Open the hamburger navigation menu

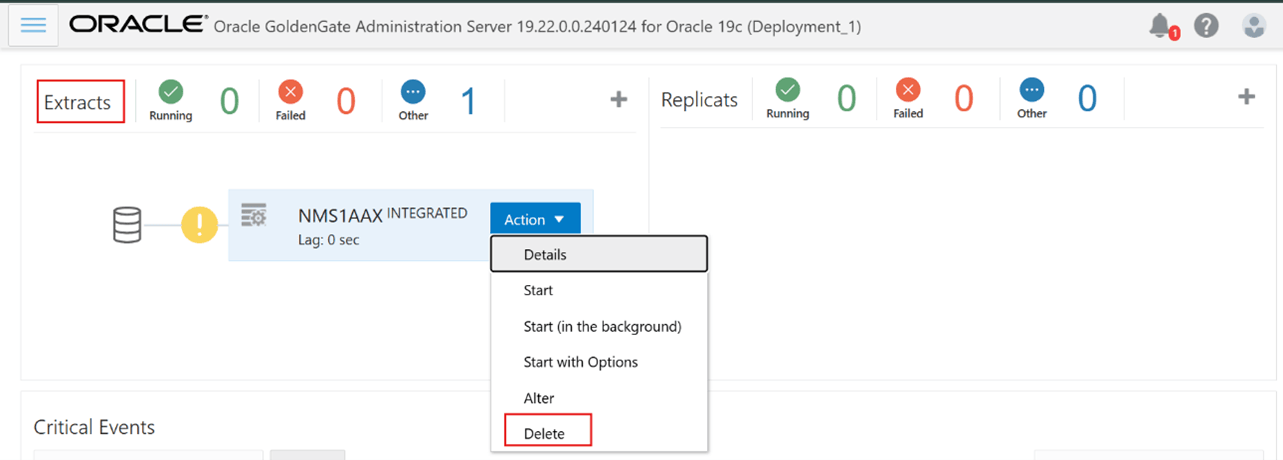click(x=33, y=25)
